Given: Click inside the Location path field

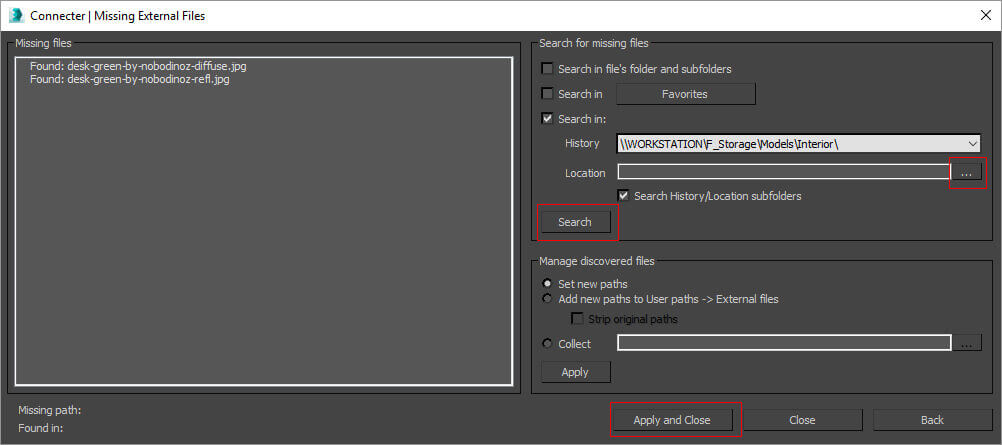Looking at the screenshot, I should (784, 172).
